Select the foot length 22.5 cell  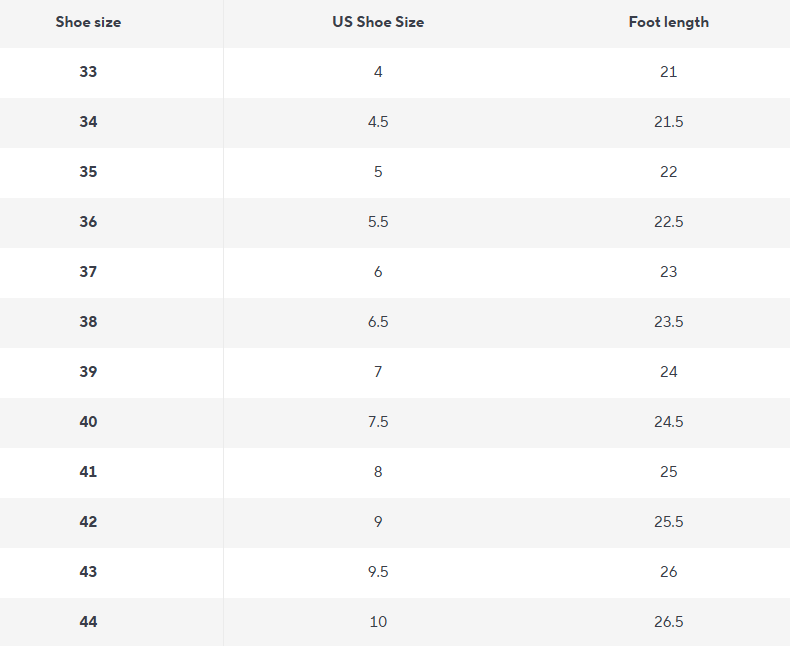[668, 222]
